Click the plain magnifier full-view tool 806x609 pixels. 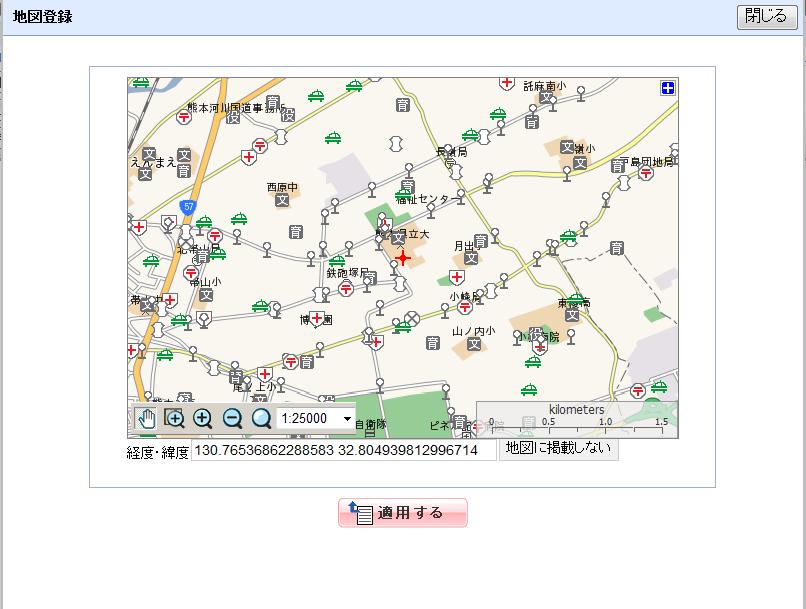click(x=262, y=418)
